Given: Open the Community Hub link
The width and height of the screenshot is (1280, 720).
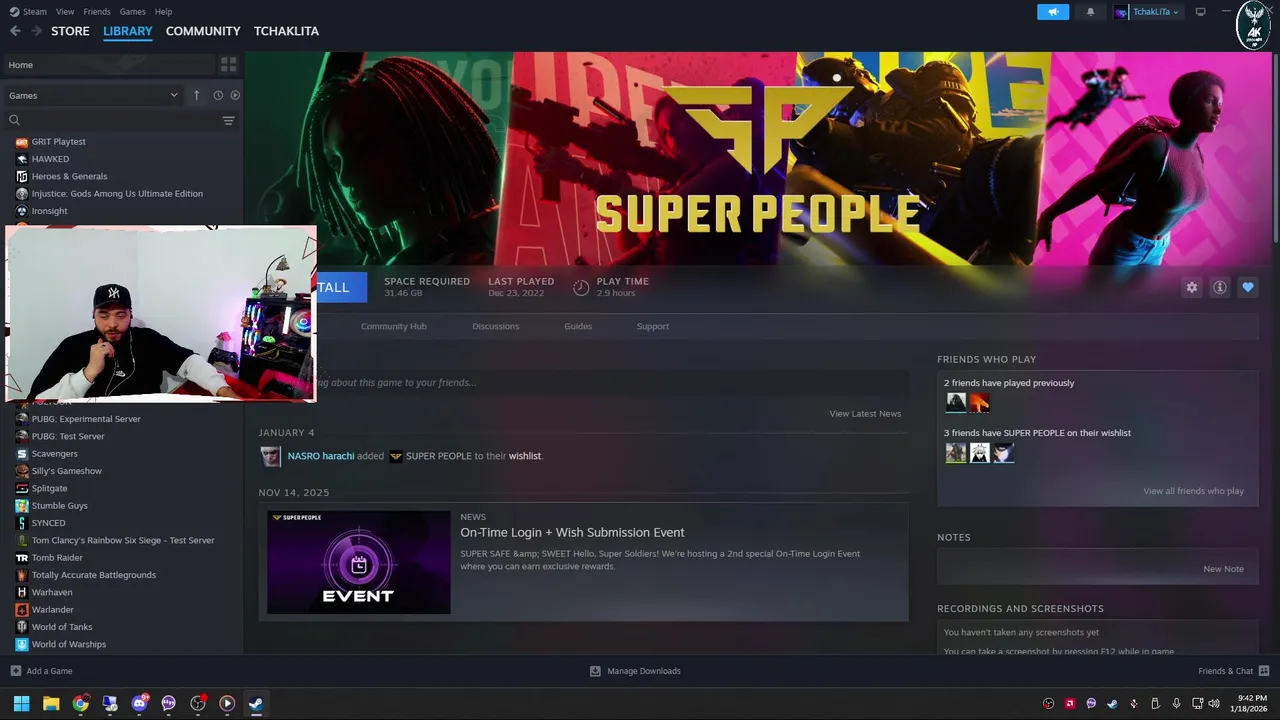Looking at the screenshot, I should pos(393,326).
